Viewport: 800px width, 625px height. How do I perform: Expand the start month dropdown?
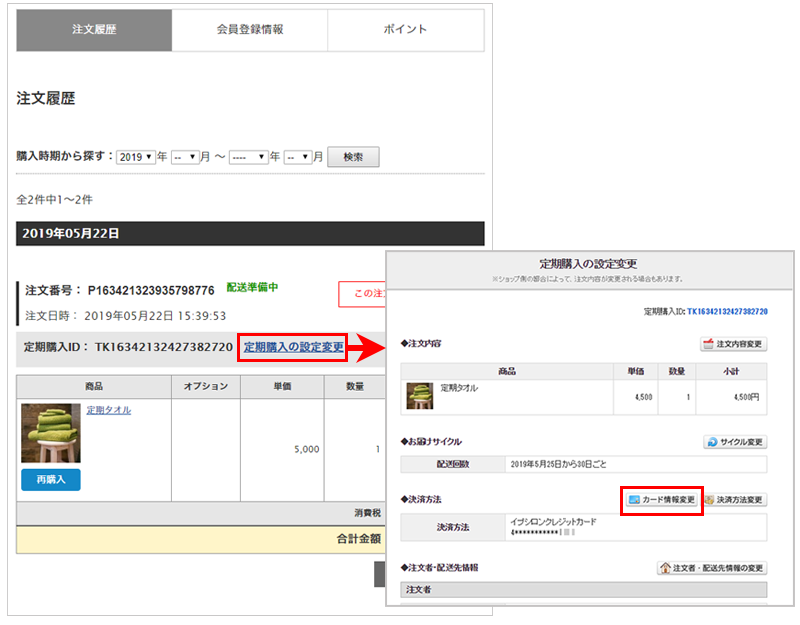point(185,157)
